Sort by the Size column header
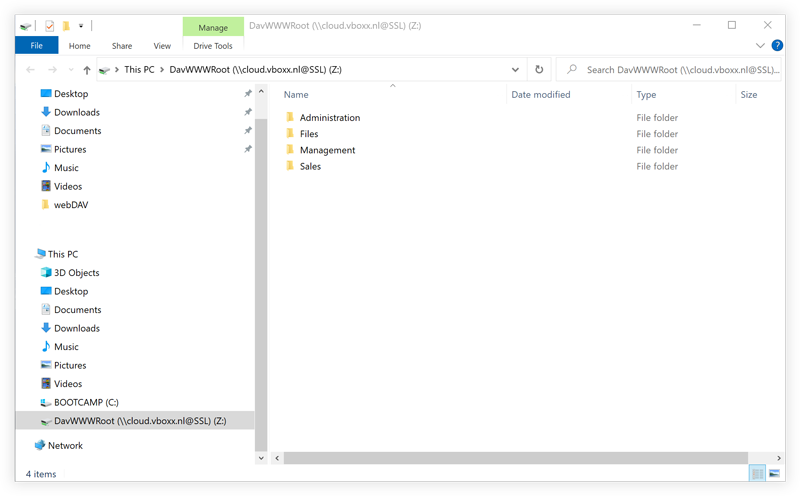 (748, 94)
